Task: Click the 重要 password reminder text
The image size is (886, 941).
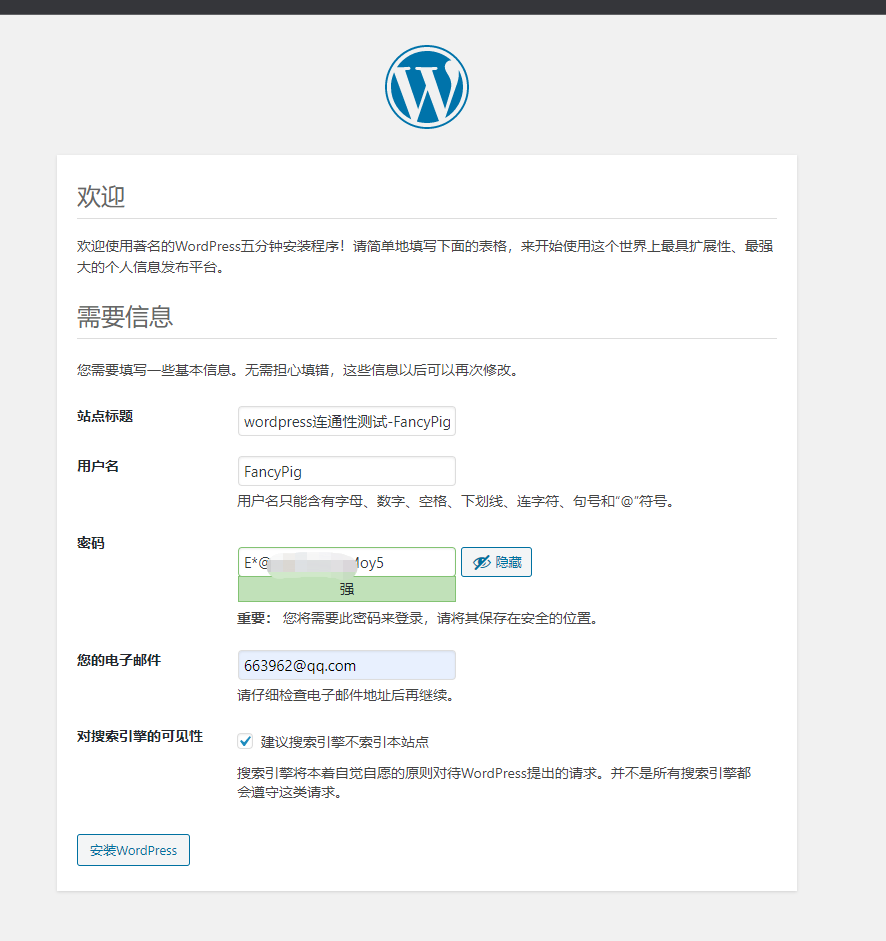Action: point(420,618)
